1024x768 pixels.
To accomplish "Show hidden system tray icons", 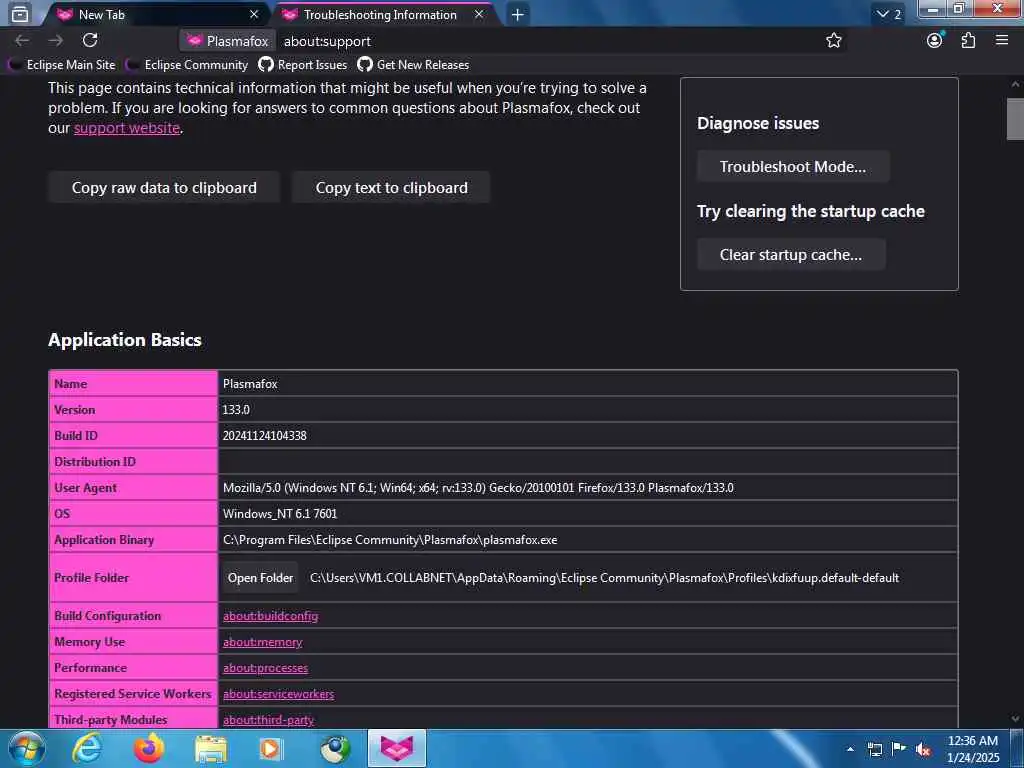I will pyautogui.click(x=850, y=749).
